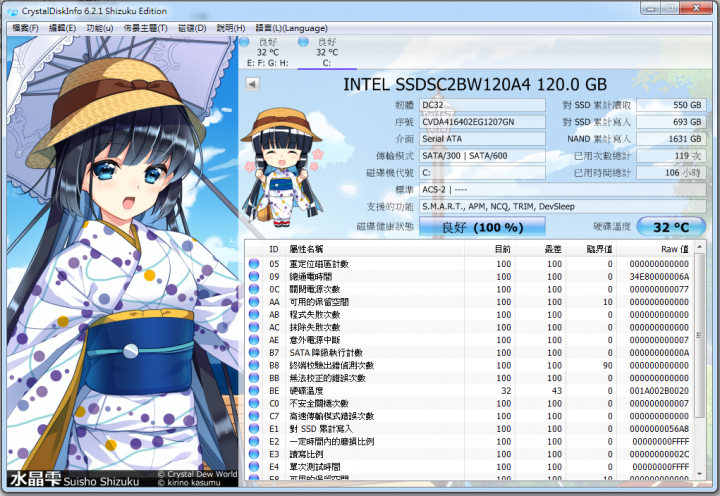The image size is (720, 496).
Task: Click the status icon for attribute AC
Action: pos(254,327)
